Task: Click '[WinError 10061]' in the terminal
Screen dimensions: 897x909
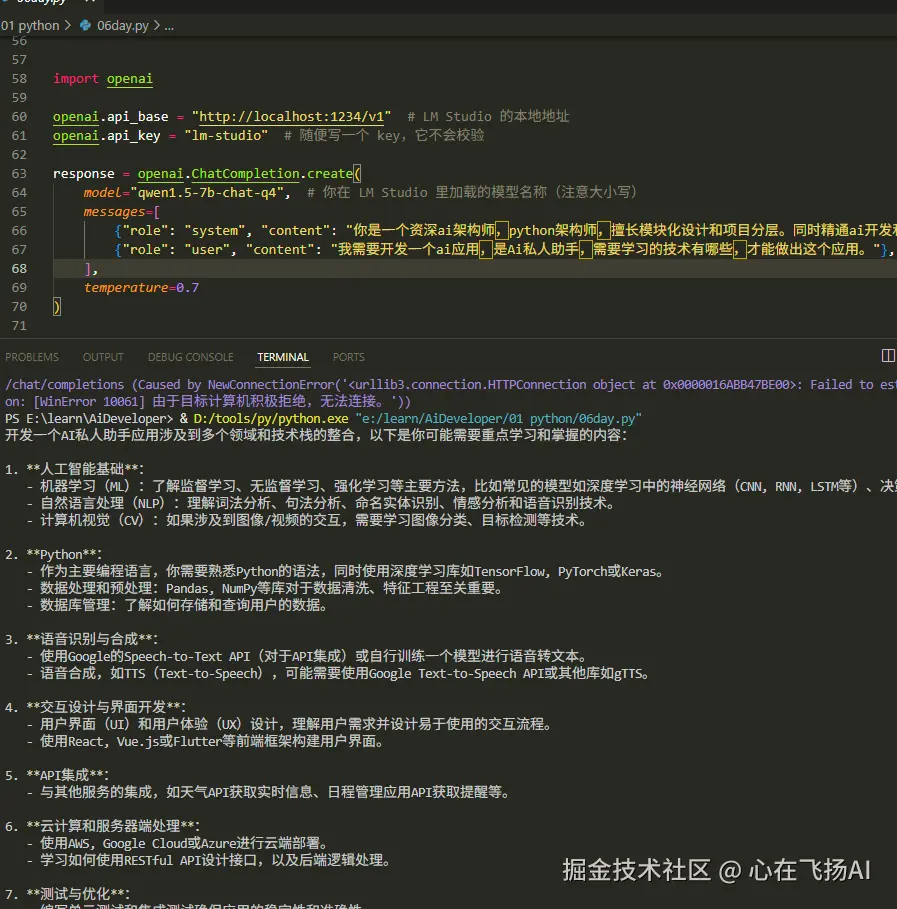Action: click(89, 402)
